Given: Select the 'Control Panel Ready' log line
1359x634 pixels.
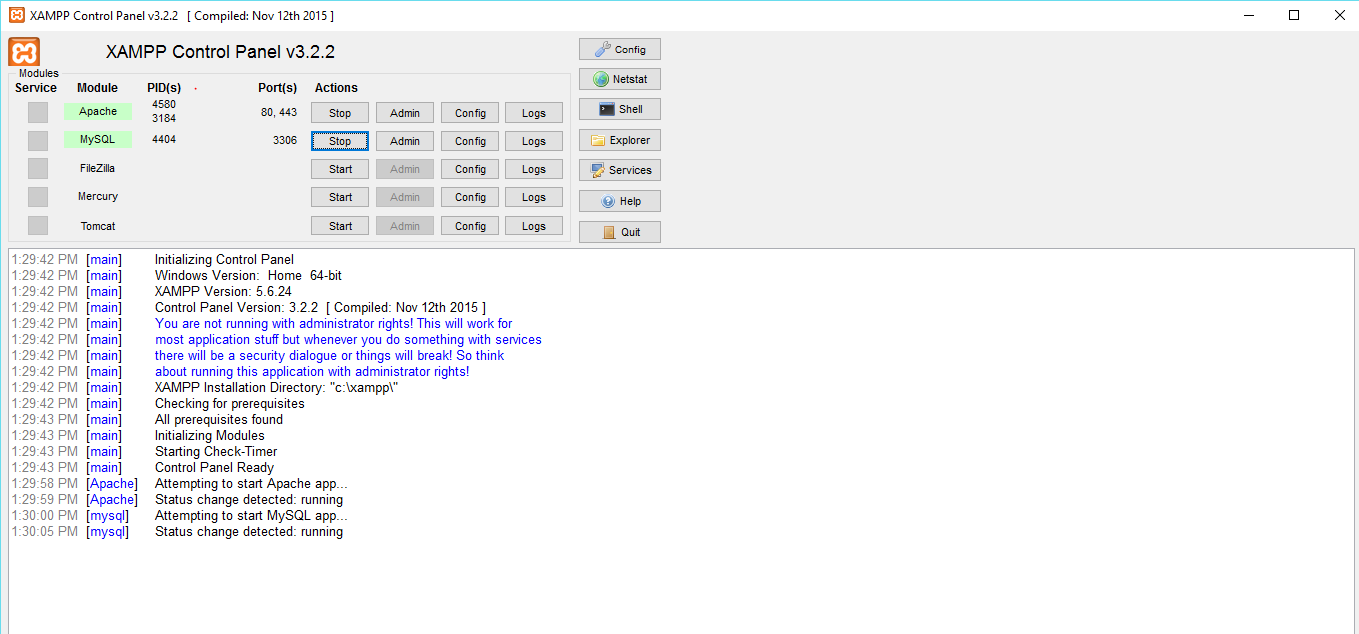Looking at the screenshot, I should (x=215, y=467).
